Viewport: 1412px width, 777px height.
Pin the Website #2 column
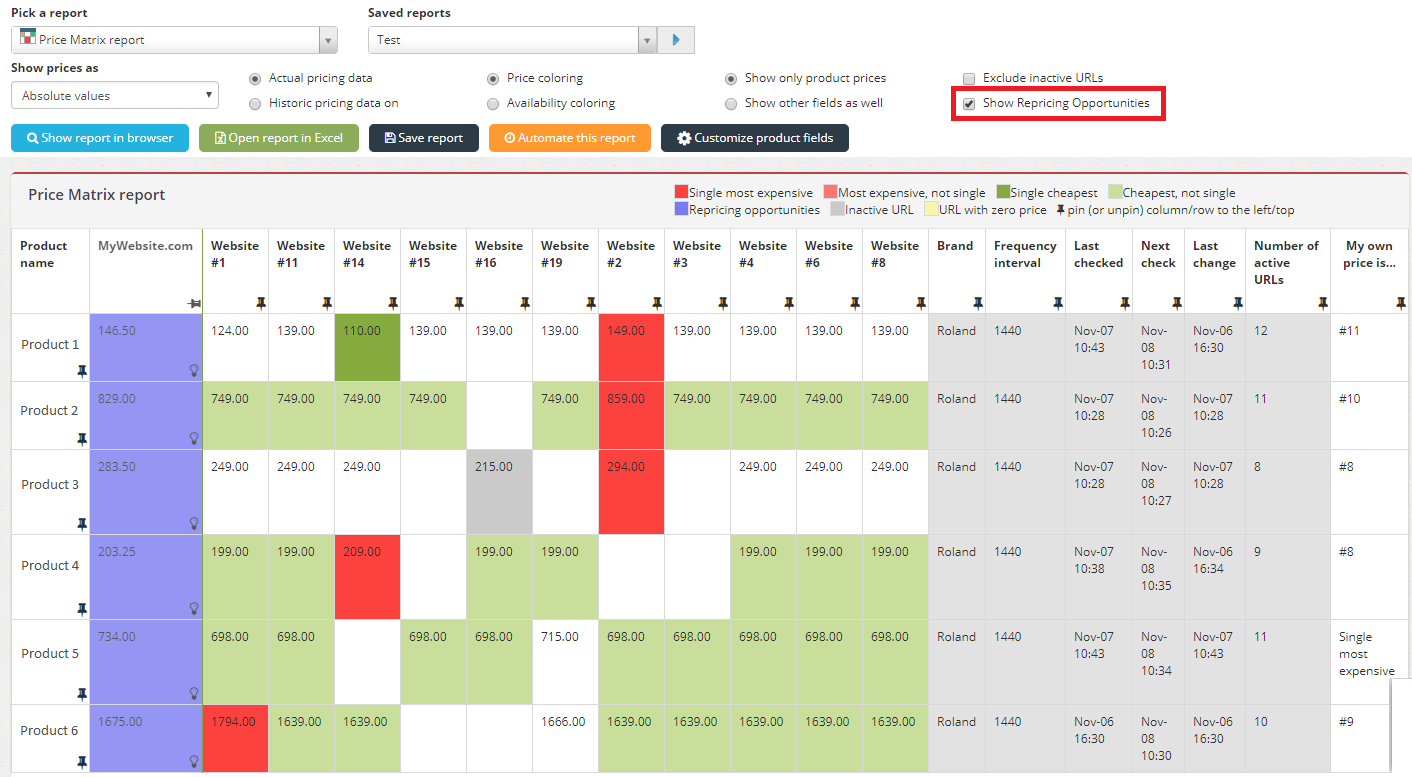(657, 302)
